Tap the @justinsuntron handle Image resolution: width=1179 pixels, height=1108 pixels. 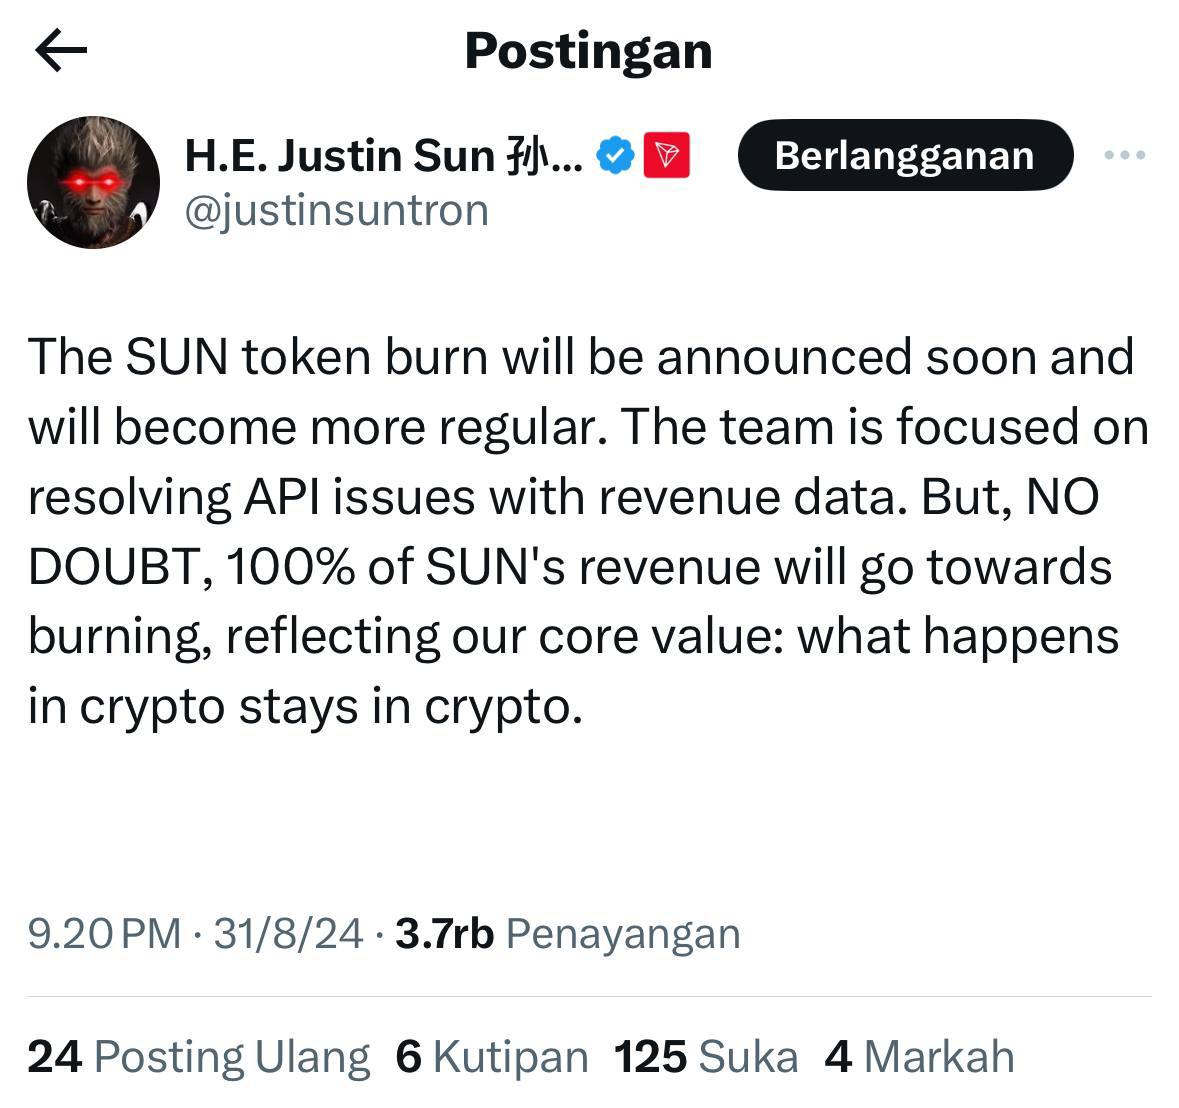pos(337,211)
